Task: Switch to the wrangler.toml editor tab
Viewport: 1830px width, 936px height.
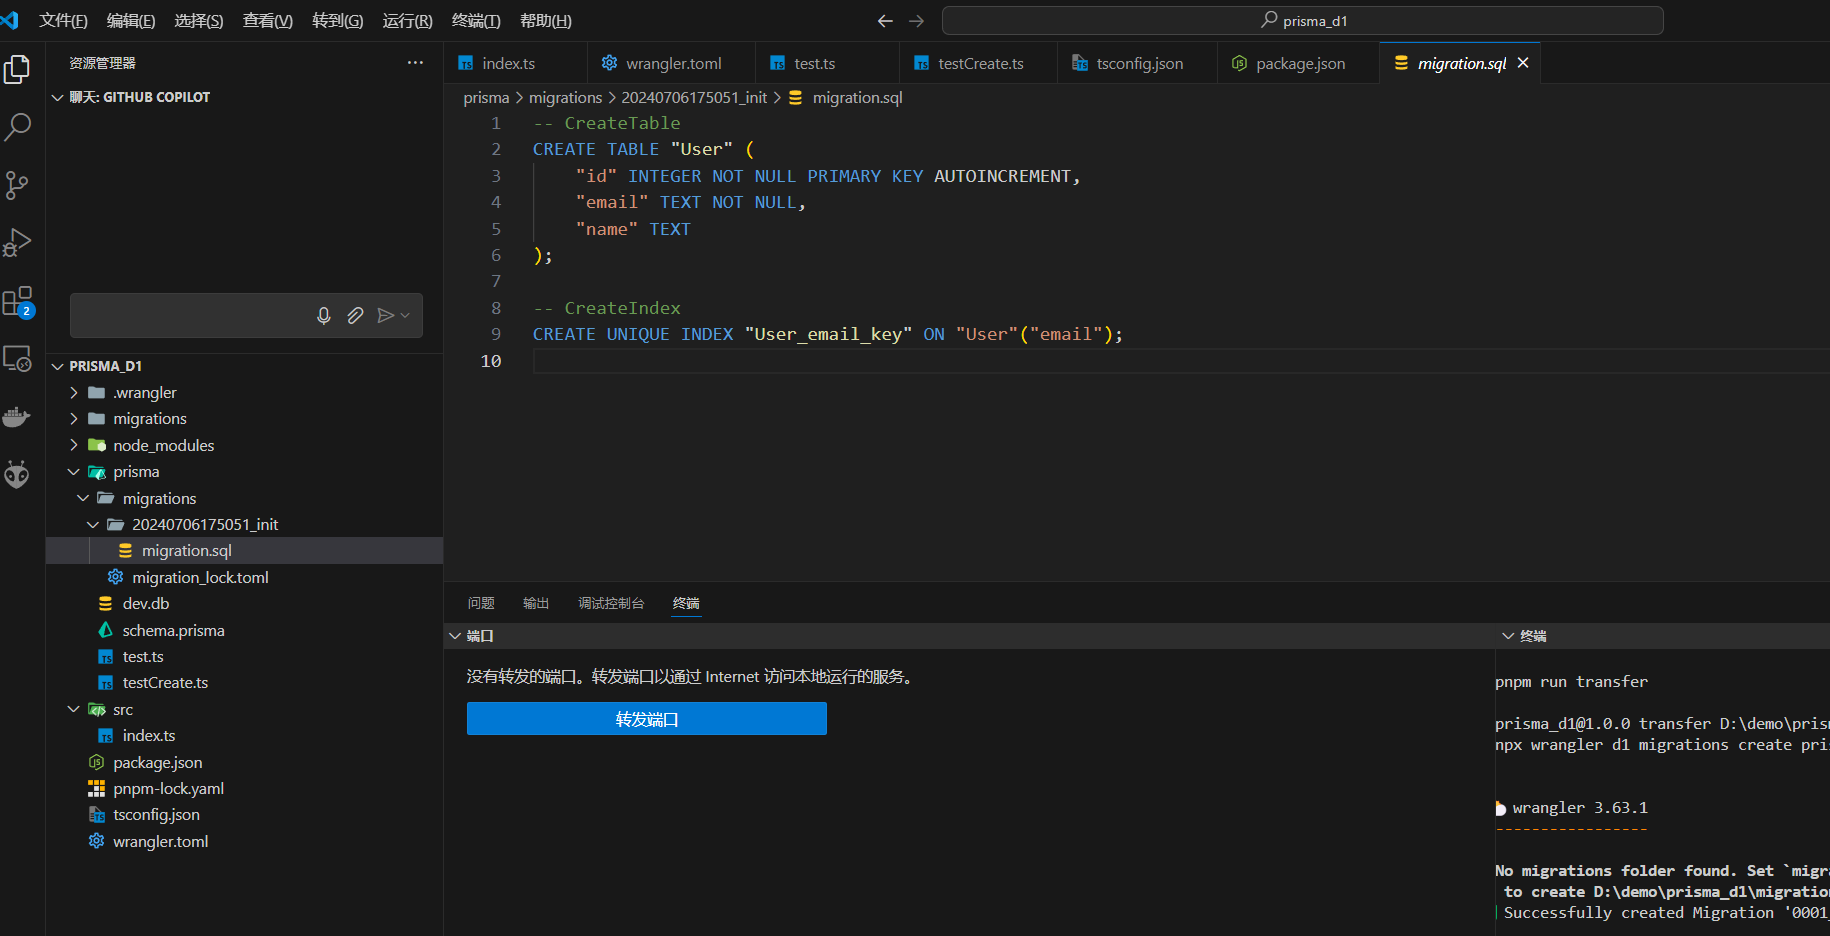Action: coord(672,63)
